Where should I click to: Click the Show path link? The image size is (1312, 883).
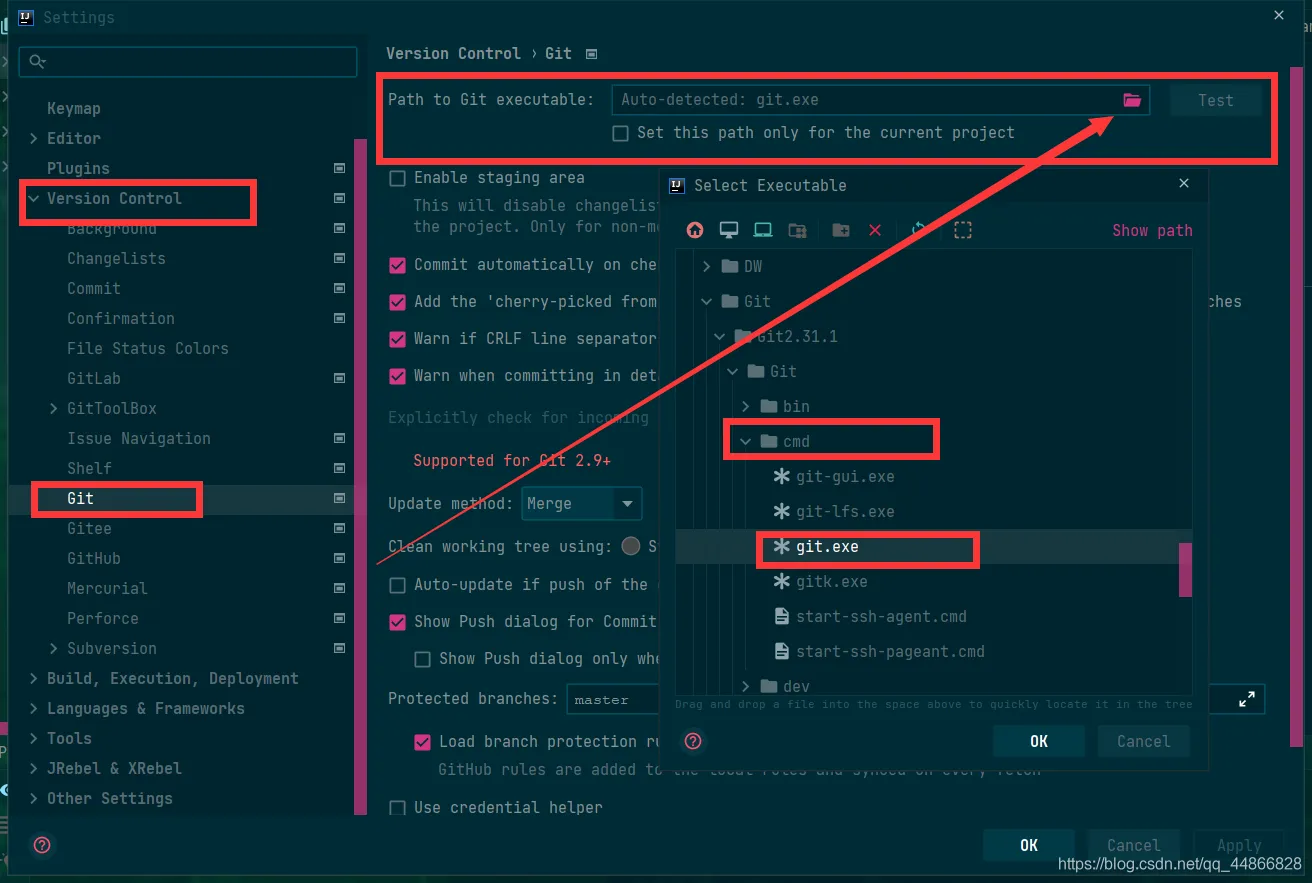1152,230
